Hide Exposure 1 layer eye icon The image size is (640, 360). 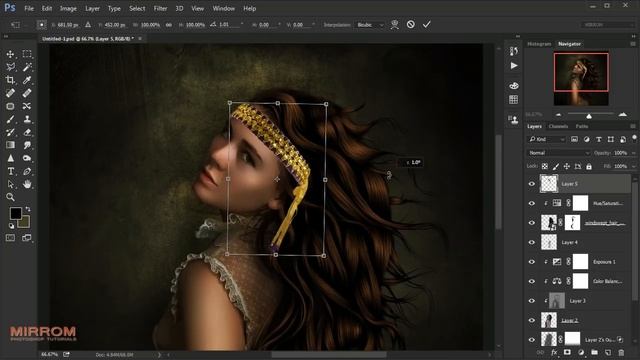tap(532, 262)
